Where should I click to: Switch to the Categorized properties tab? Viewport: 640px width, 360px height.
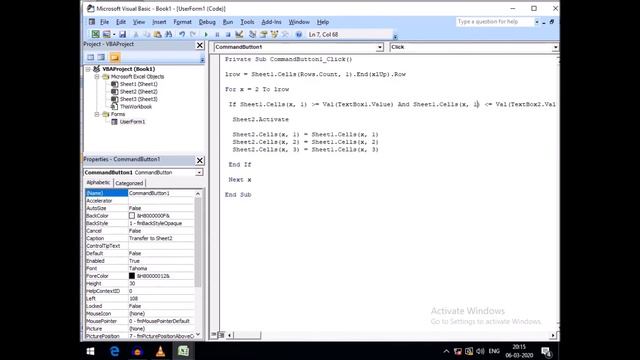(x=129, y=183)
